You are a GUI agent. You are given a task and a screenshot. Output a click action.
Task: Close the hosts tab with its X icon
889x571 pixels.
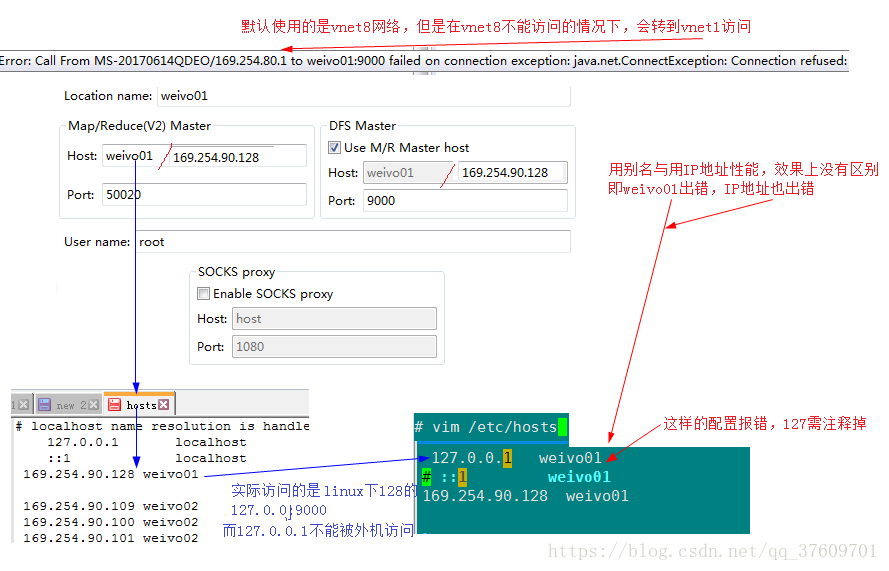[x=164, y=404]
